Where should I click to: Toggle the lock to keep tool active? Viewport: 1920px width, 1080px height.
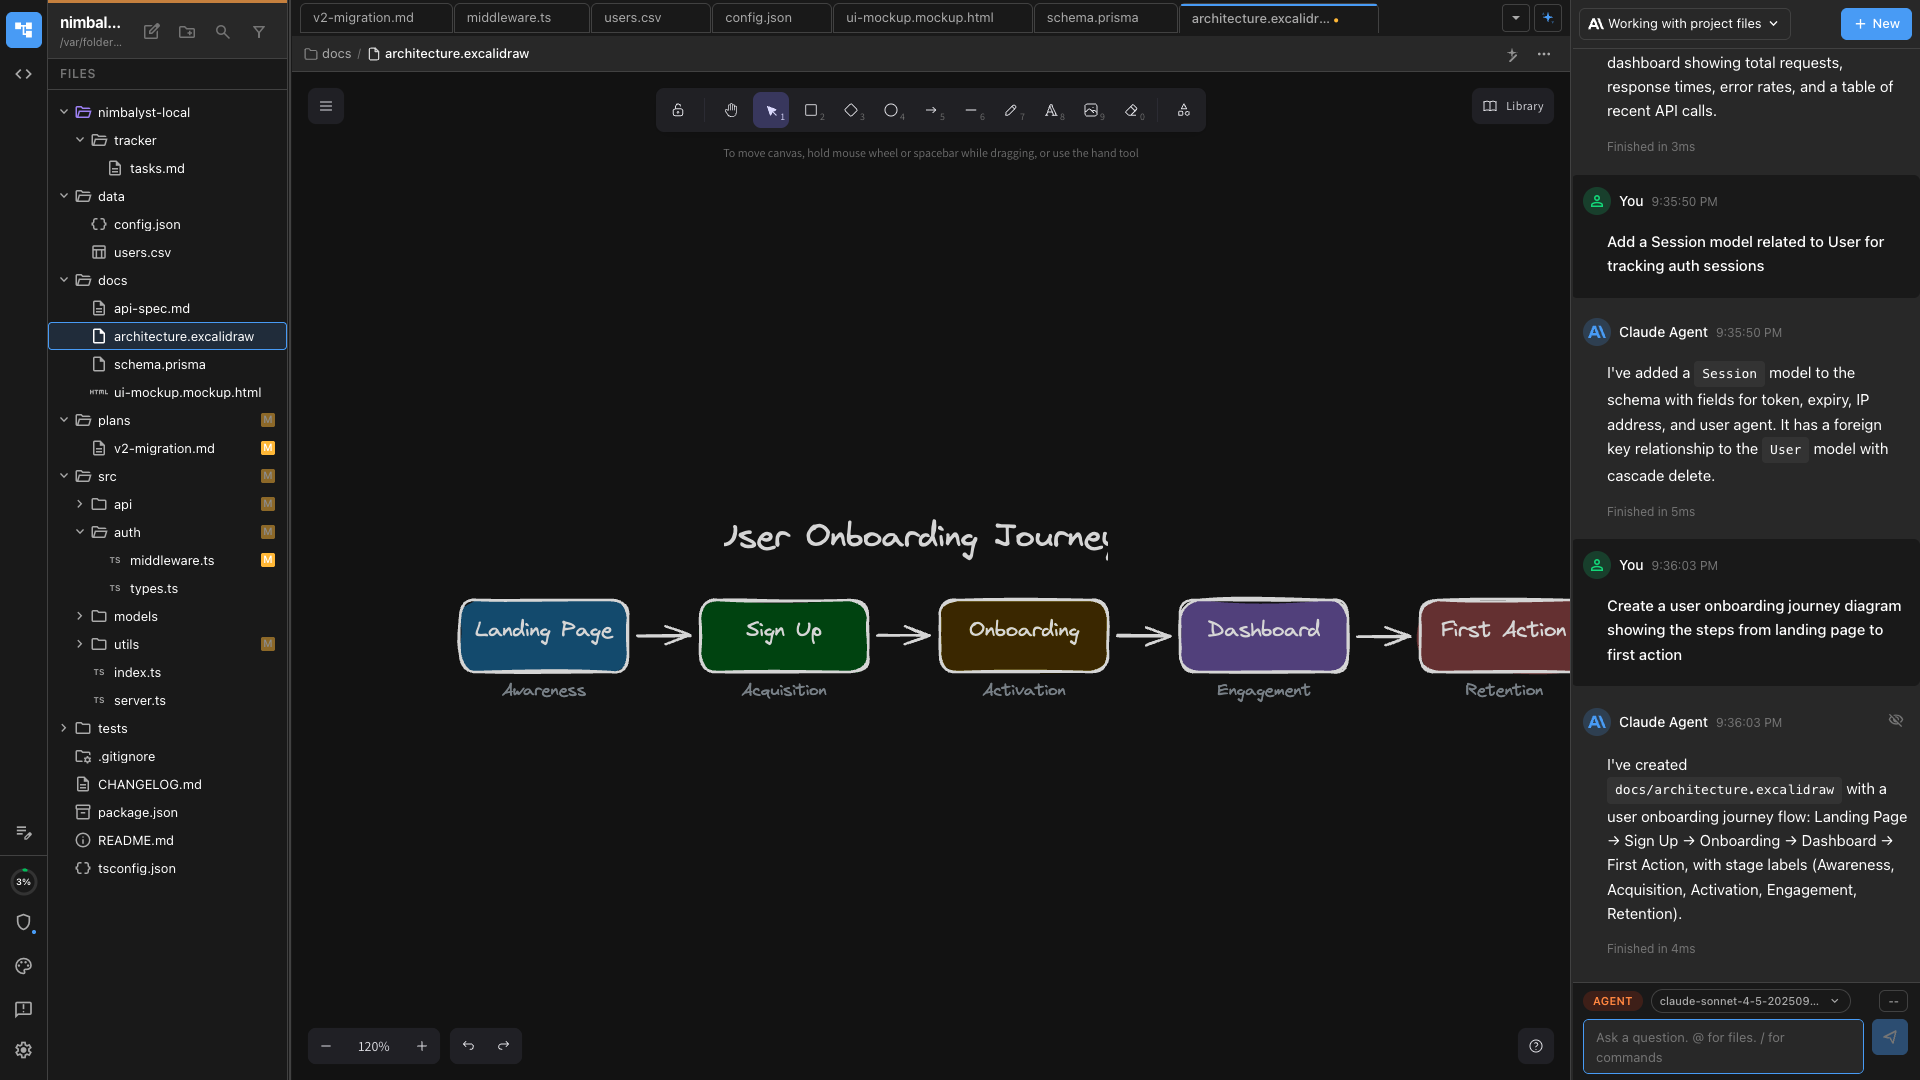point(678,110)
